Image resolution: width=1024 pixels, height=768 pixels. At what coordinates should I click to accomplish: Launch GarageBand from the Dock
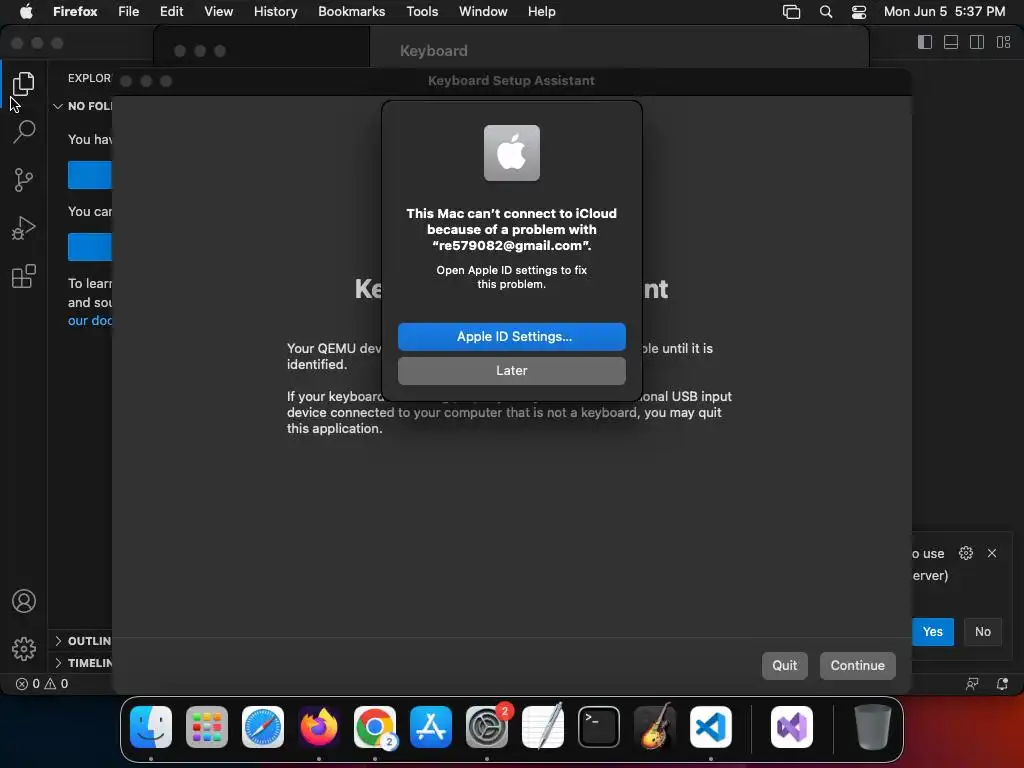pyautogui.click(x=655, y=727)
